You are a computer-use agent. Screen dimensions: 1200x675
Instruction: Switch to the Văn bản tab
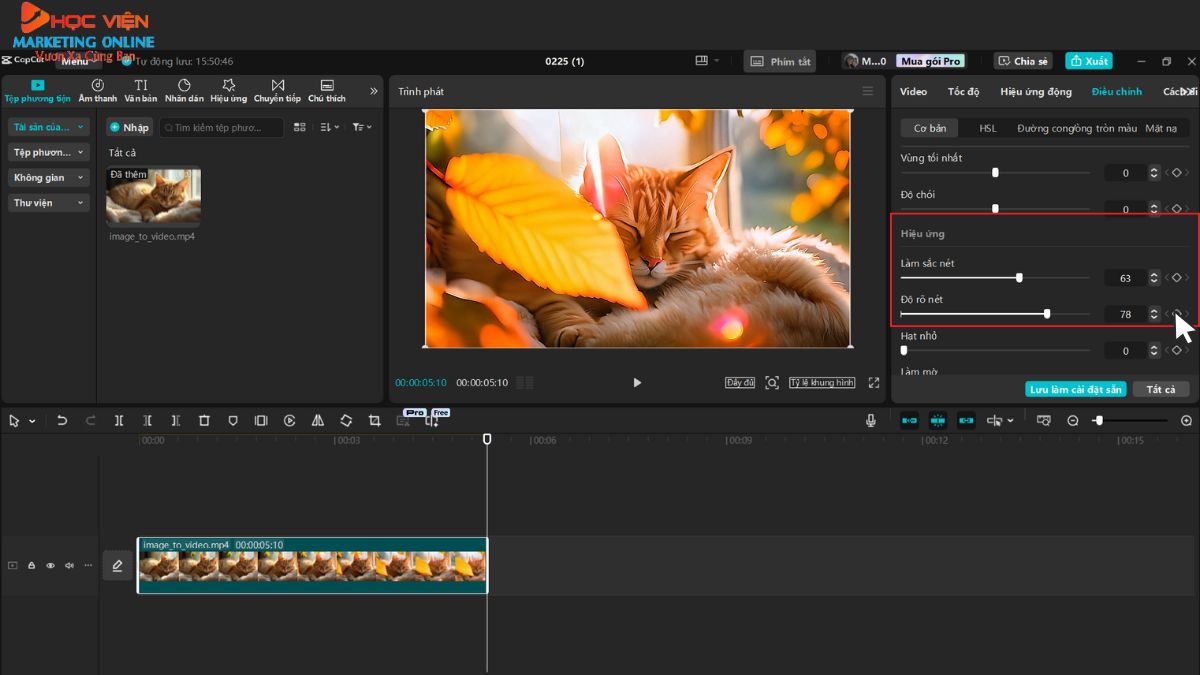[141, 91]
